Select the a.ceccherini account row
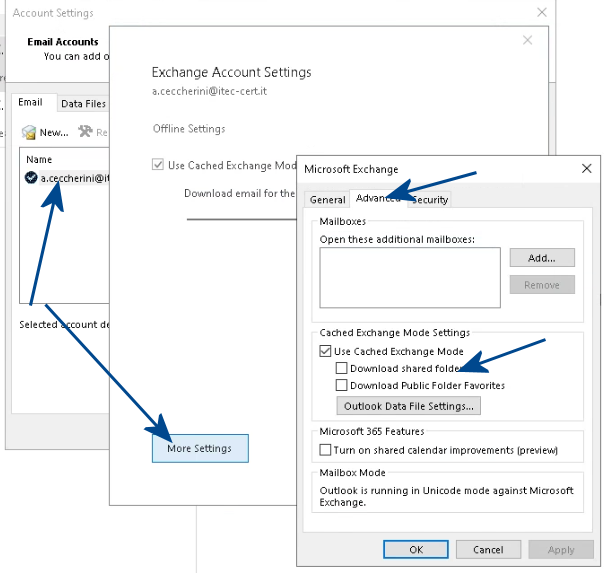The height and width of the screenshot is (573, 615). tap(66, 178)
